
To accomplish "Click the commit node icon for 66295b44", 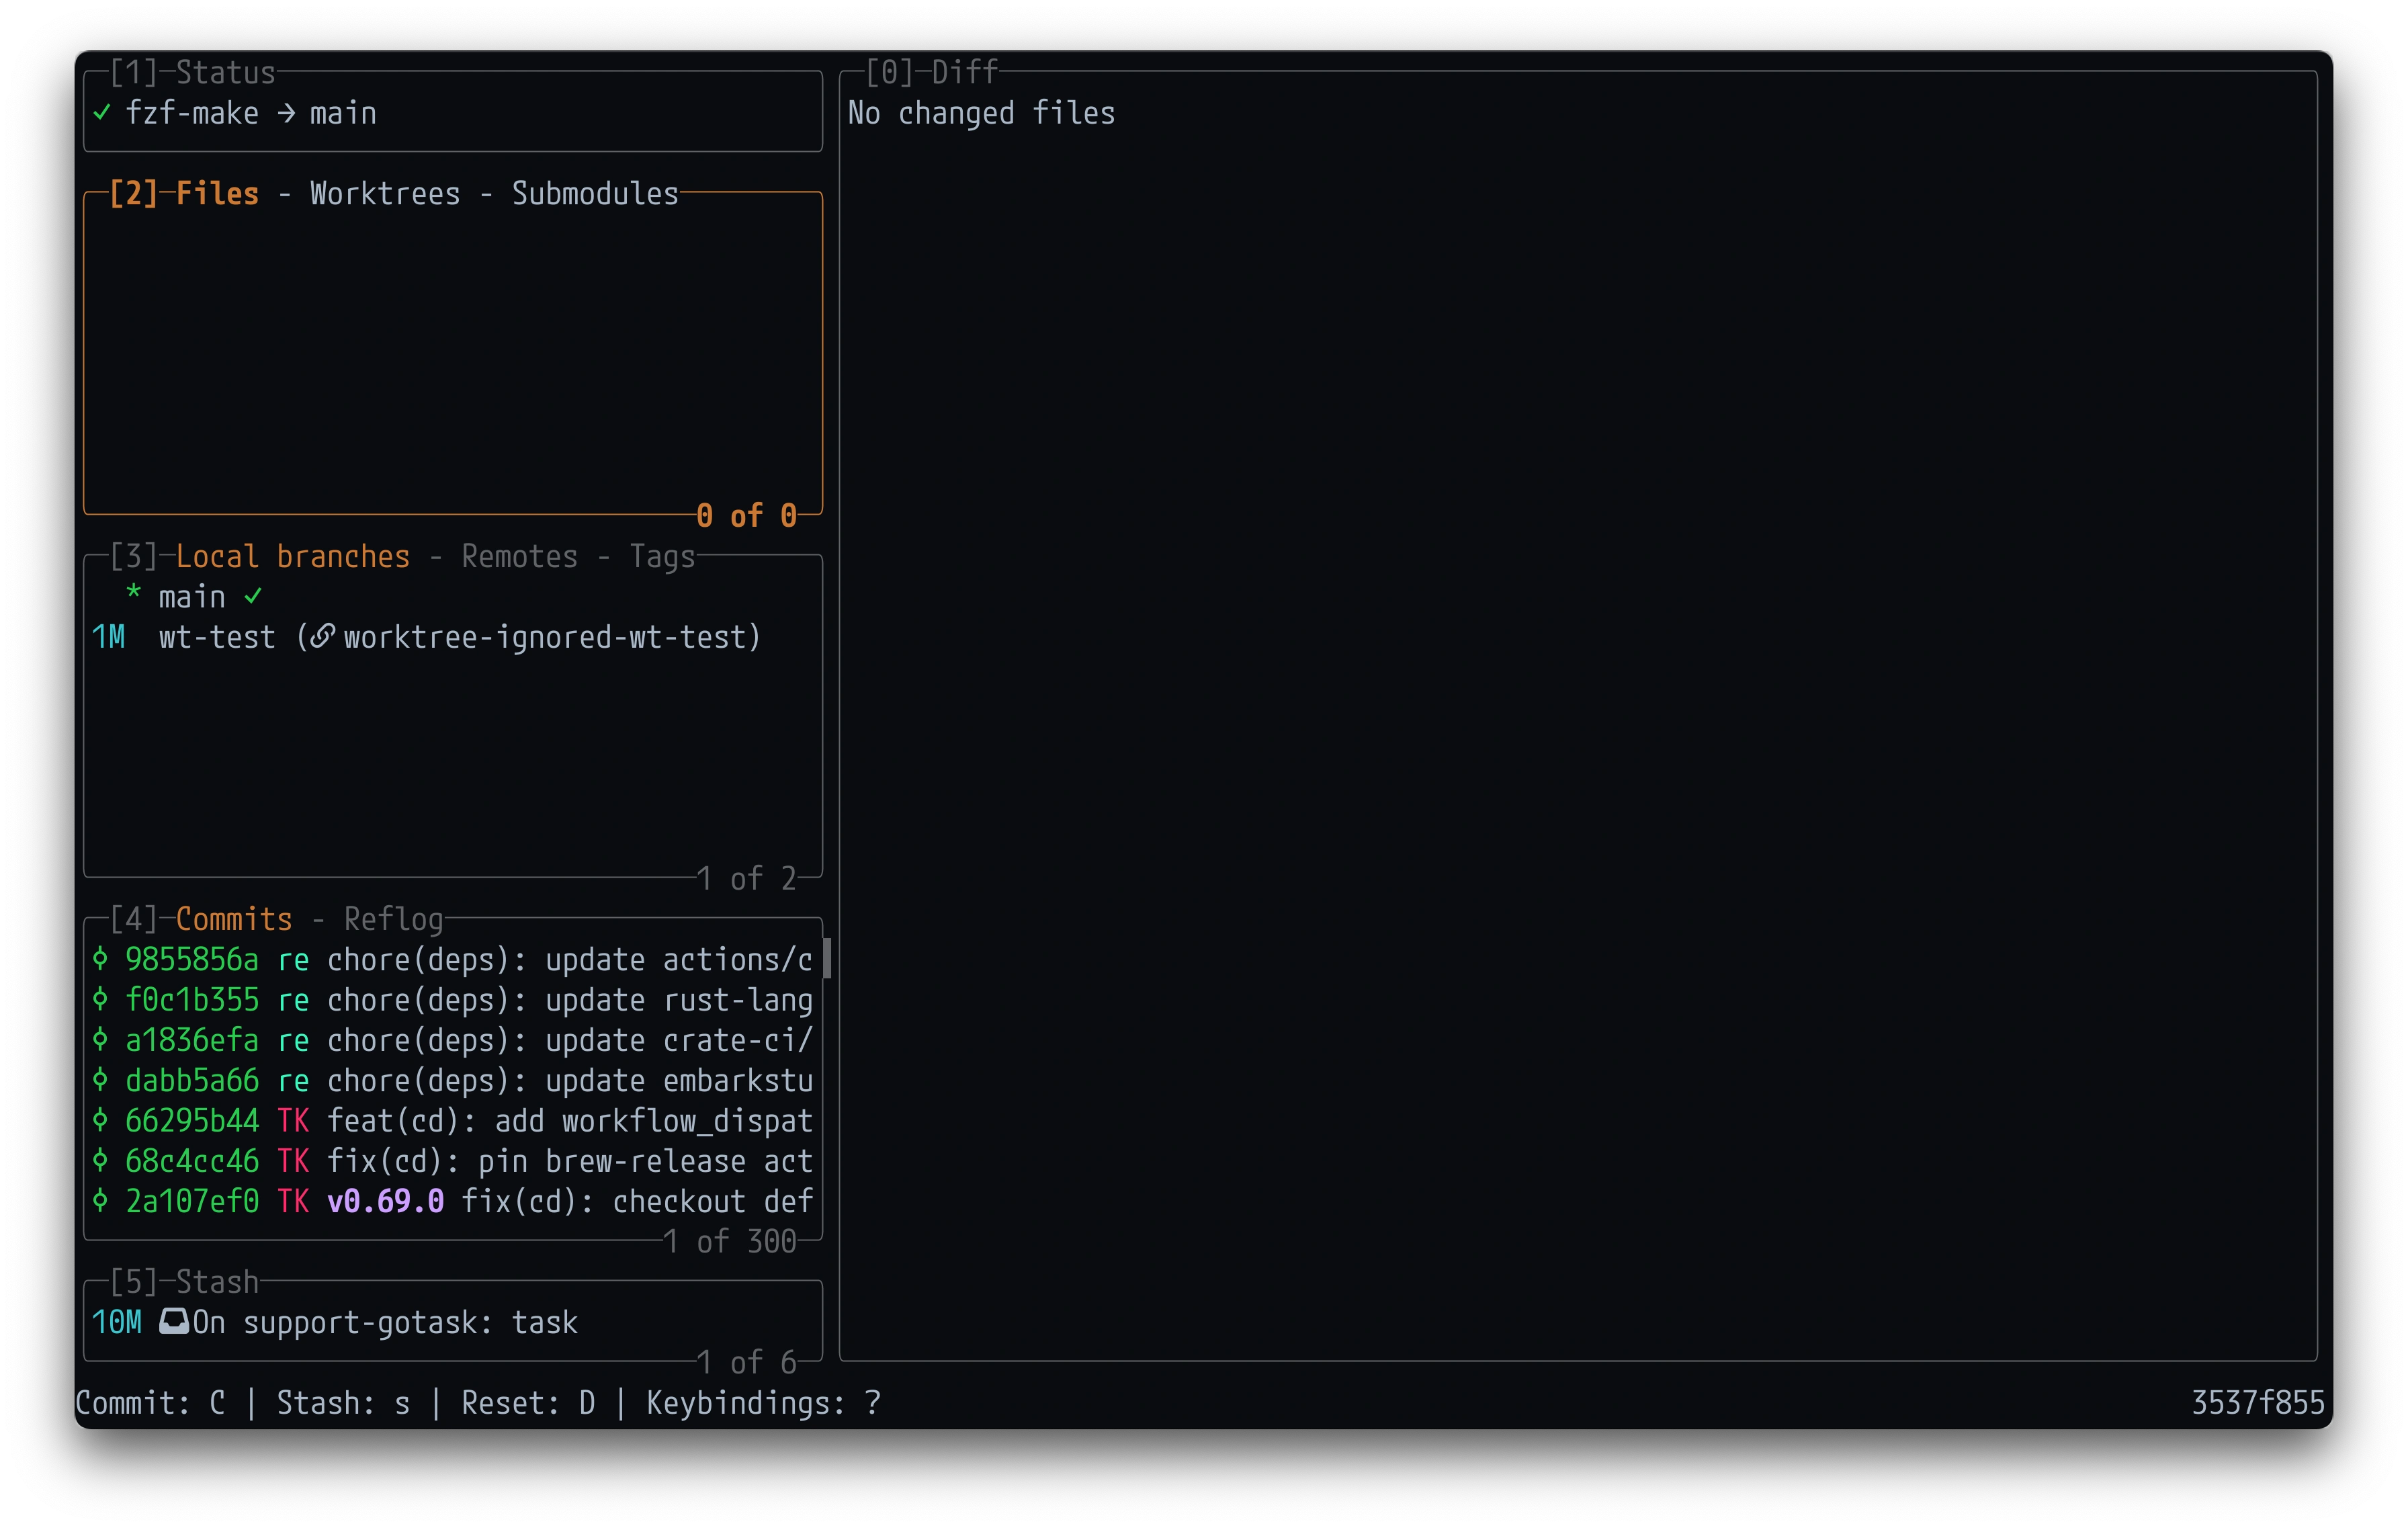I will (100, 1120).
